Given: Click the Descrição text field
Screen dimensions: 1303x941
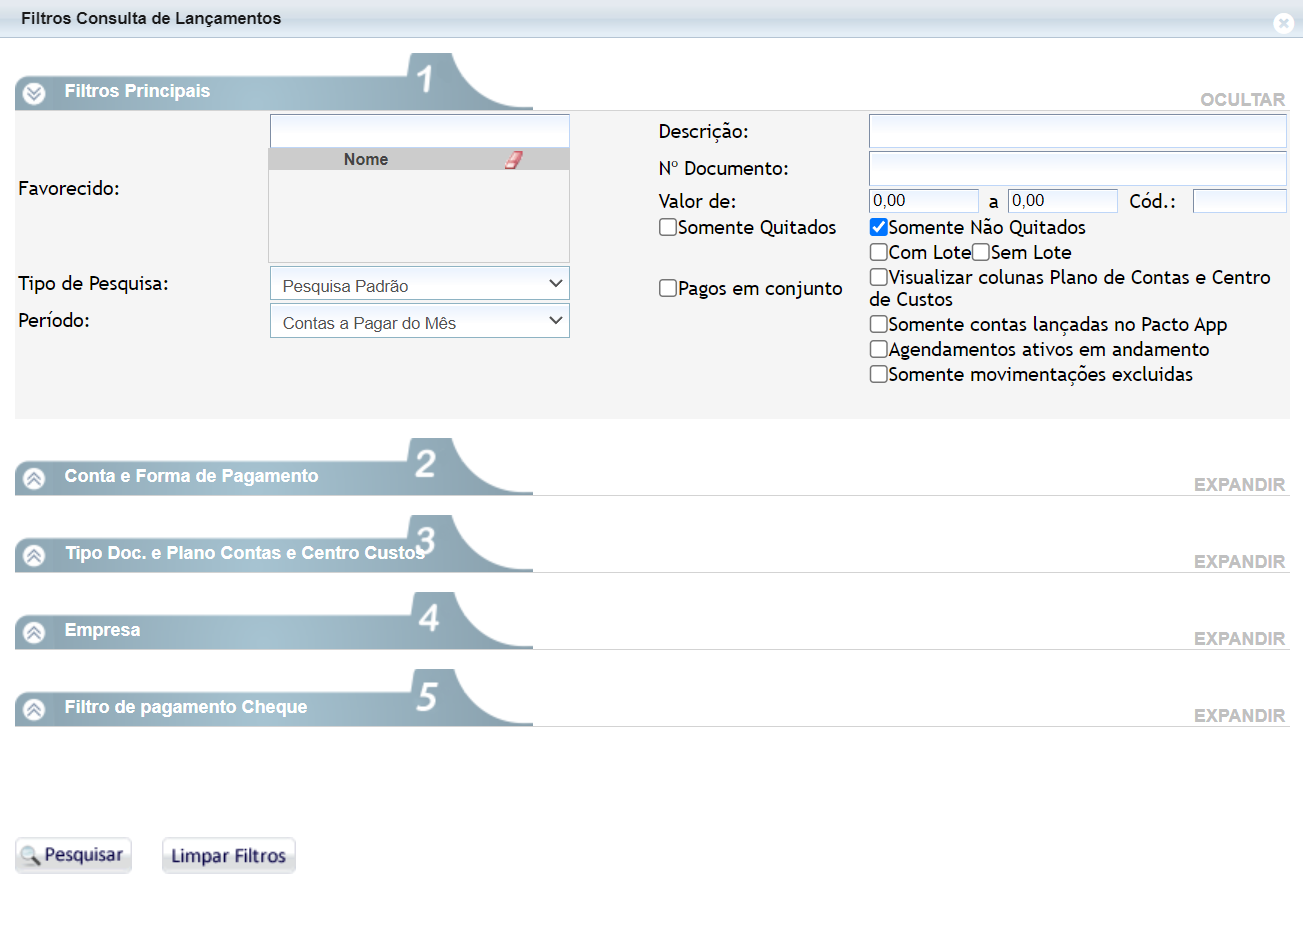Looking at the screenshot, I should 1077,131.
